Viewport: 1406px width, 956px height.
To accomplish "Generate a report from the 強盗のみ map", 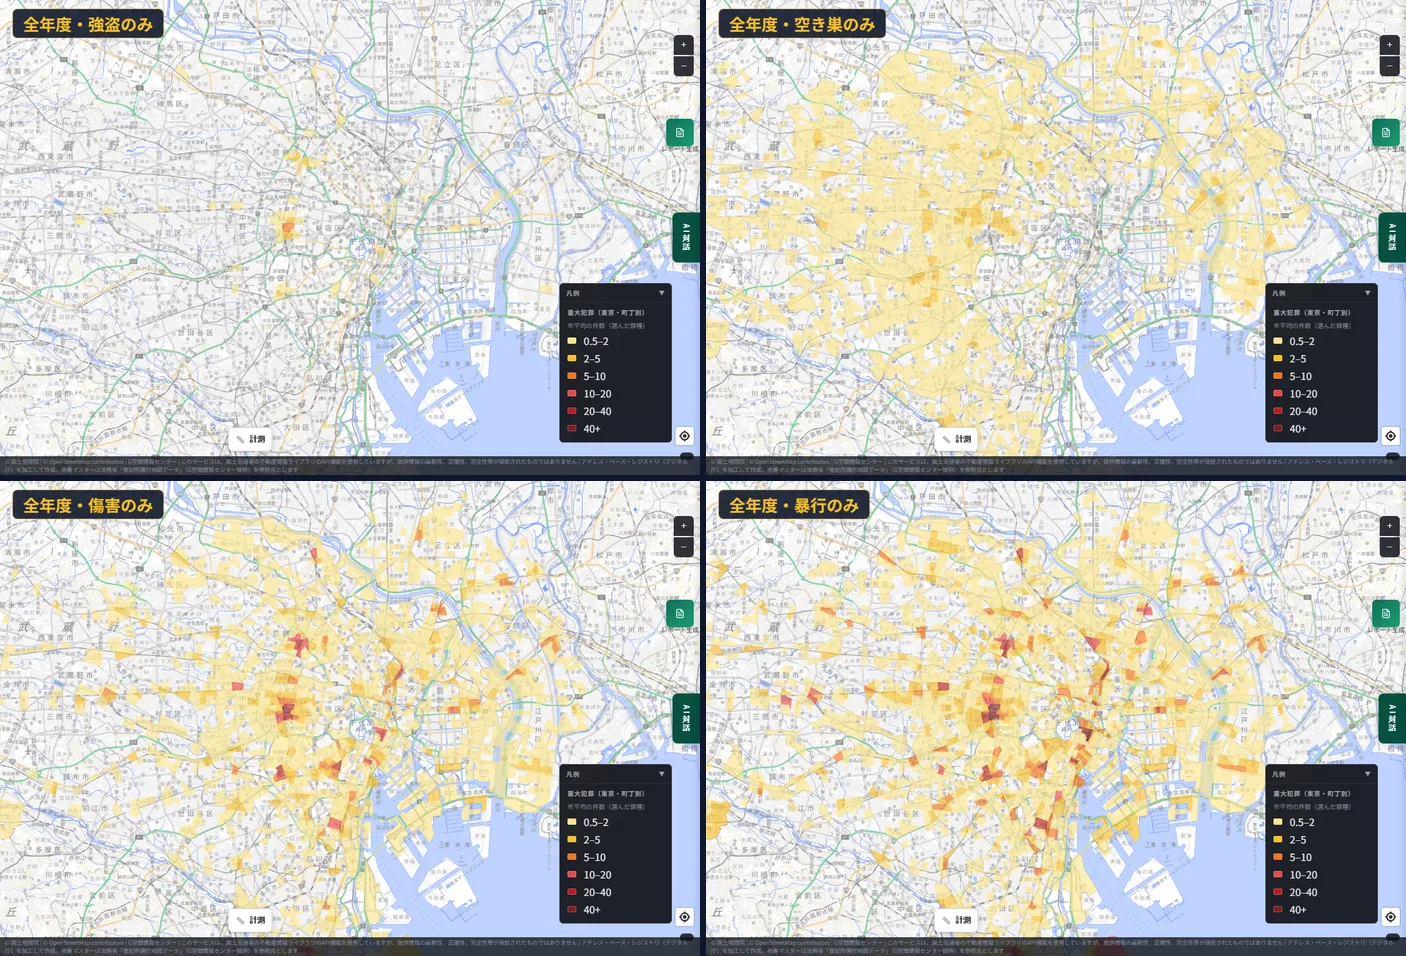I will 680,132.
